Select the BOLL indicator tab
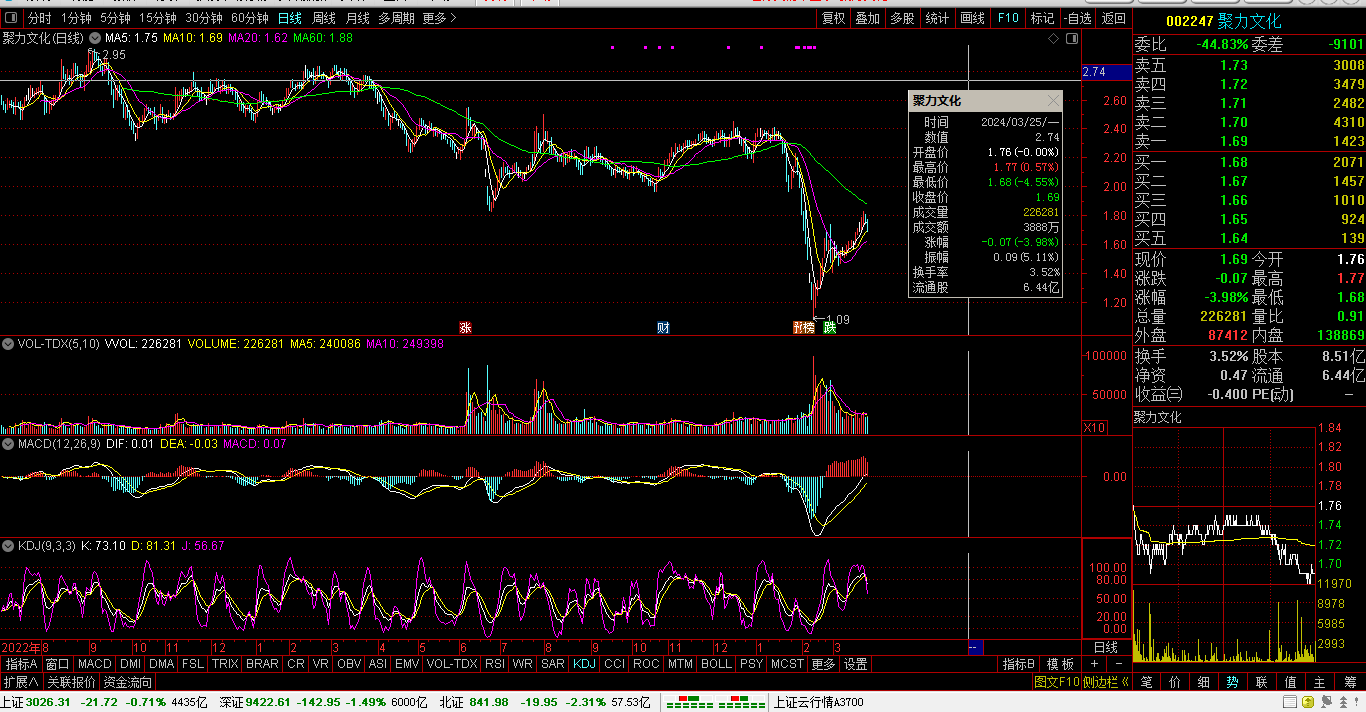The height and width of the screenshot is (712, 1366). [x=716, y=664]
